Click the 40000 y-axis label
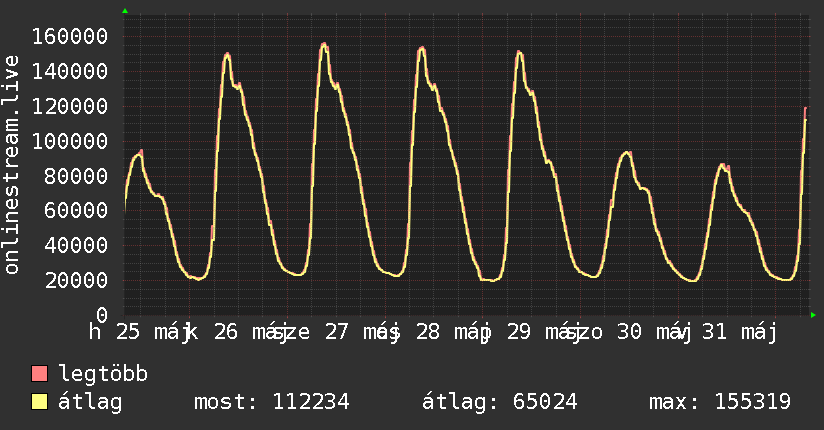This screenshot has width=824, height=430. pos(76,245)
